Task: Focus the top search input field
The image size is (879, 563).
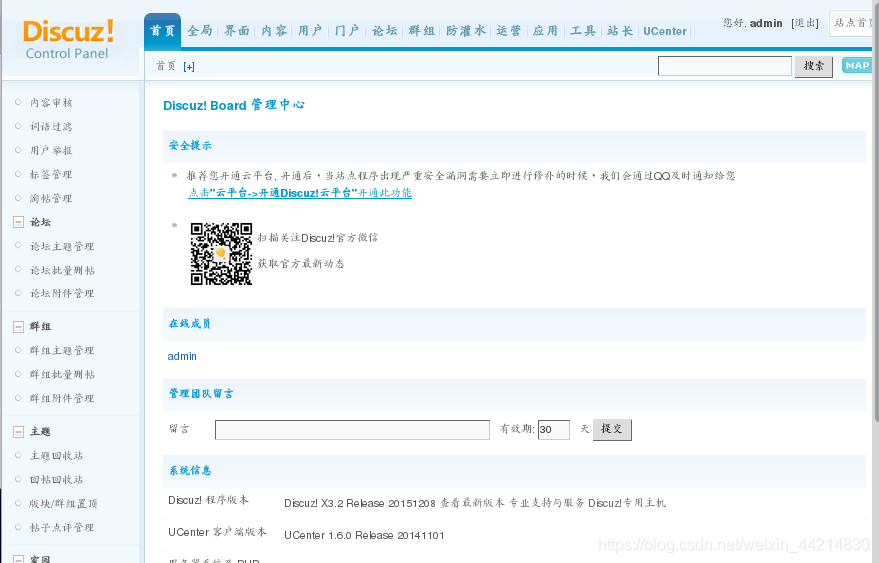Action: [x=724, y=66]
